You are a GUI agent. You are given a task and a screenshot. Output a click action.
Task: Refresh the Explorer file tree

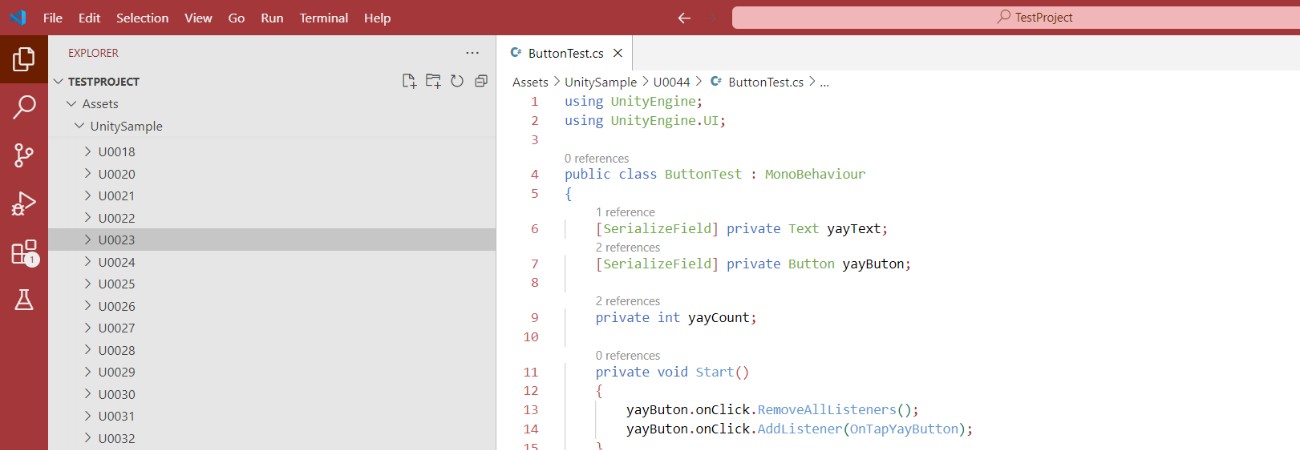(457, 82)
